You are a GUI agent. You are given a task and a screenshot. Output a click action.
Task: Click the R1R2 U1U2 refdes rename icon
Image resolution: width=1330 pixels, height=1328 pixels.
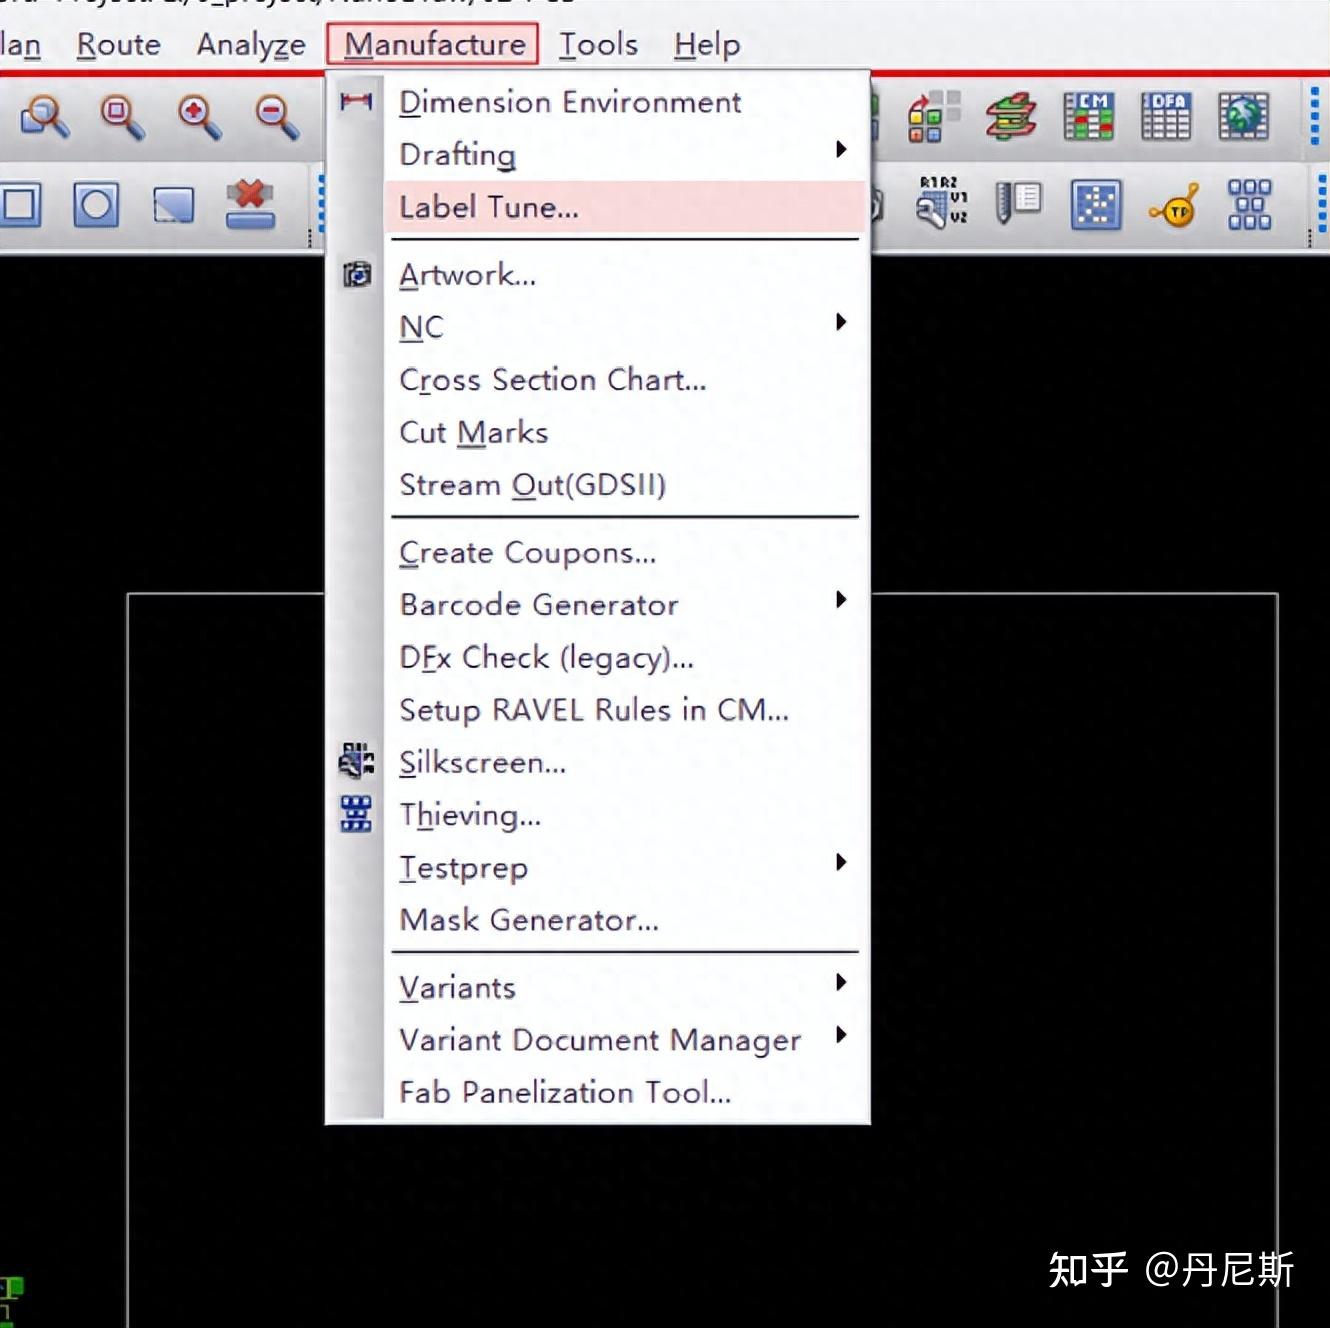click(x=943, y=202)
